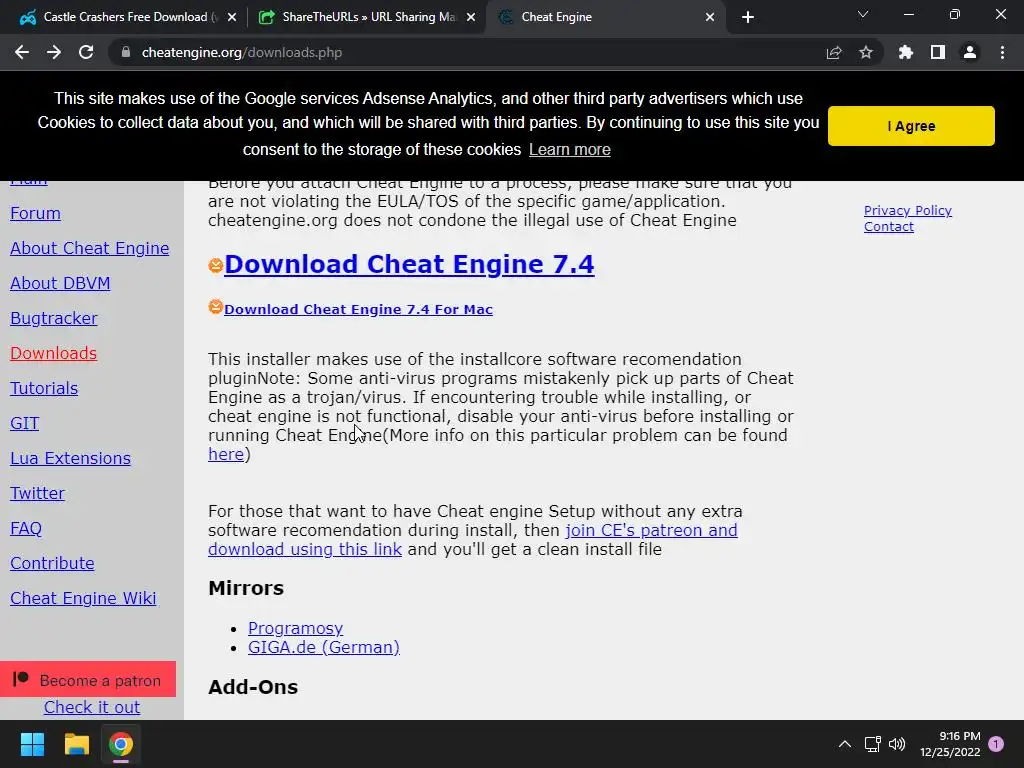
Task: Close the Cheat Engine tab
Action: 710,17
